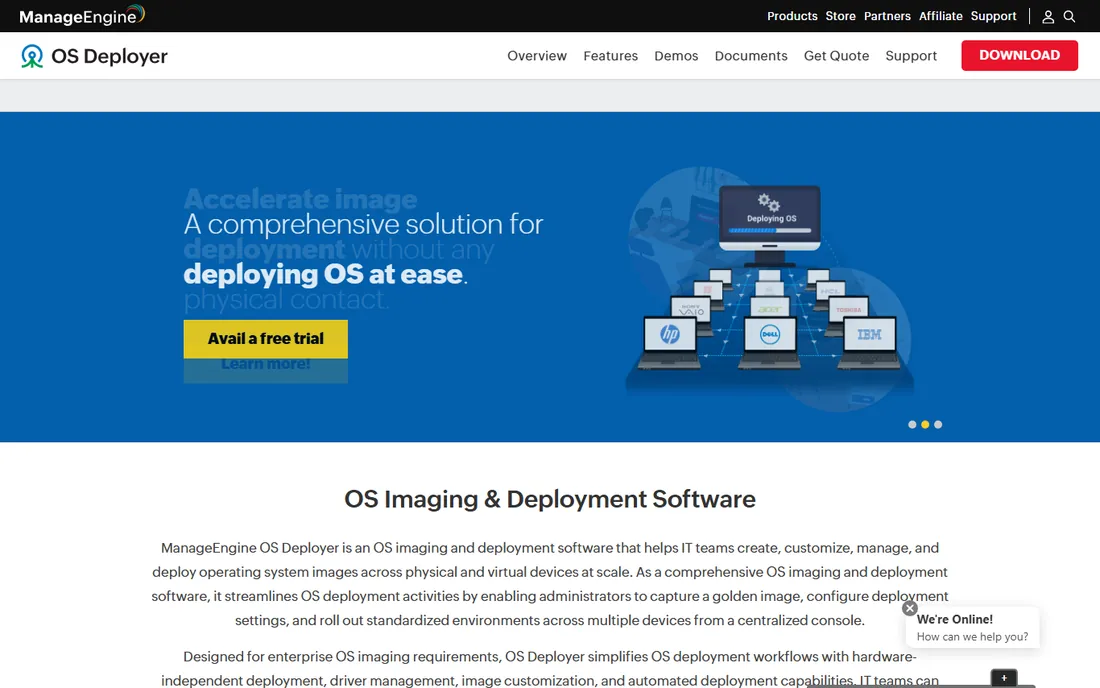This screenshot has height=688, width=1100.
Task: Open Store in top bar
Action: coord(840,16)
